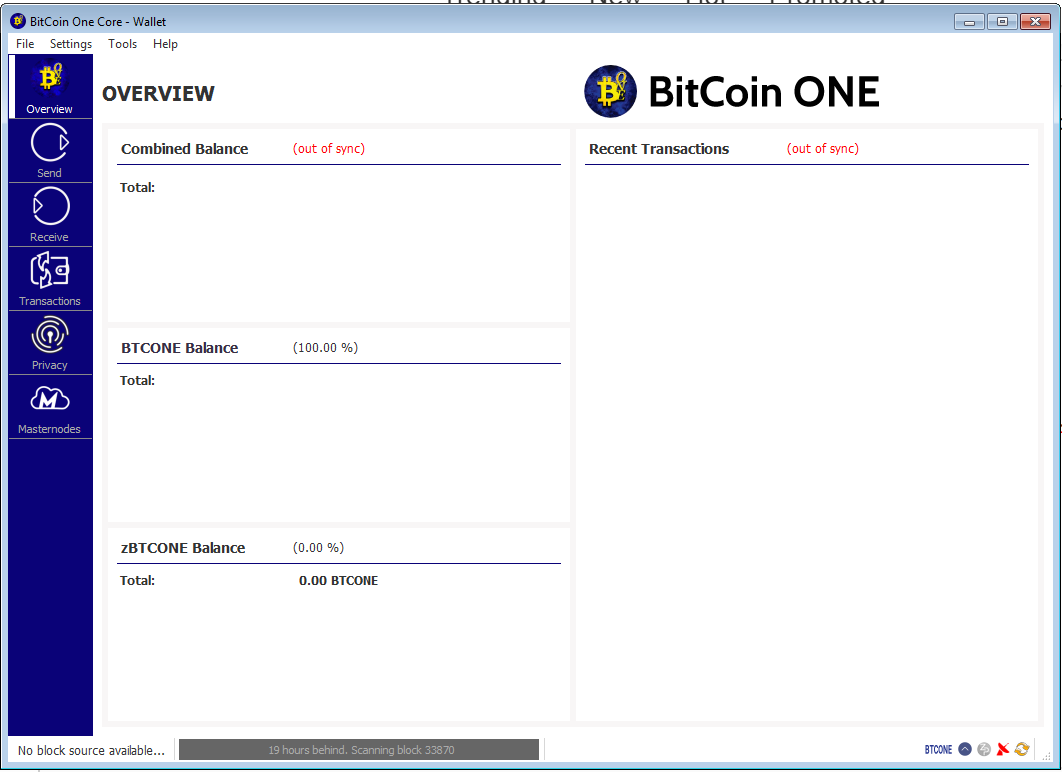Minimize the wallet window
The width and height of the screenshot is (1062, 772).
point(969,22)
